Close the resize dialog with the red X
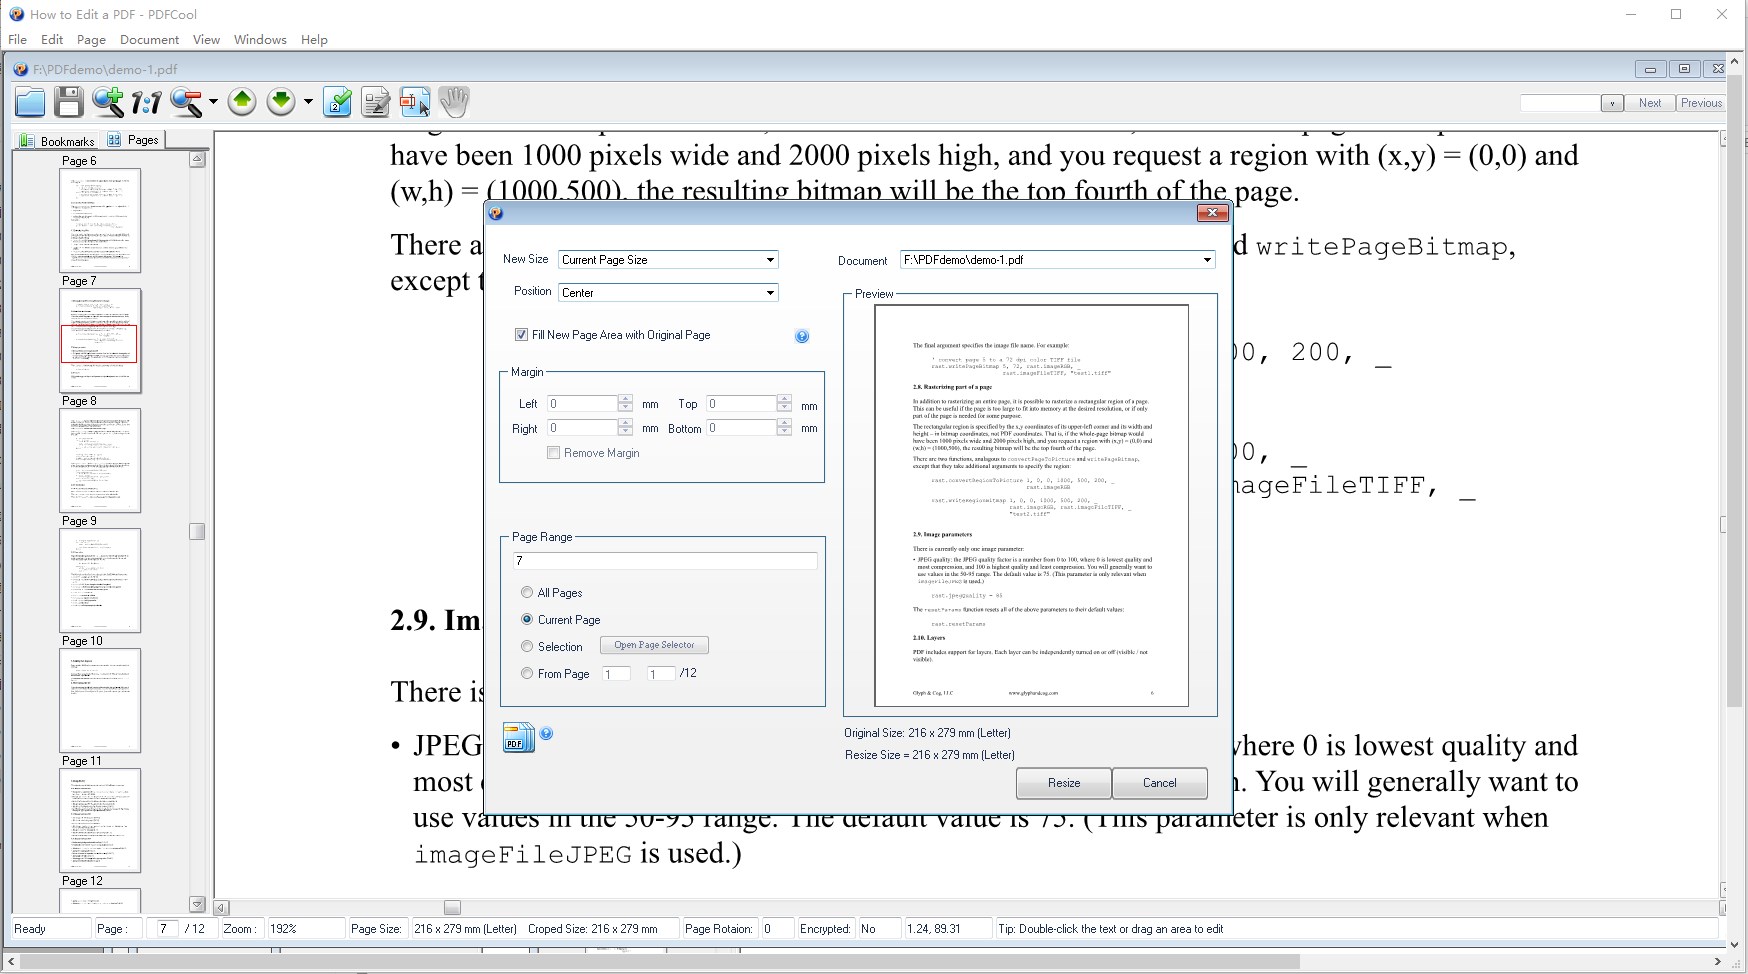The width and height of the screenshot is (1748, 974). point(1212,213)
